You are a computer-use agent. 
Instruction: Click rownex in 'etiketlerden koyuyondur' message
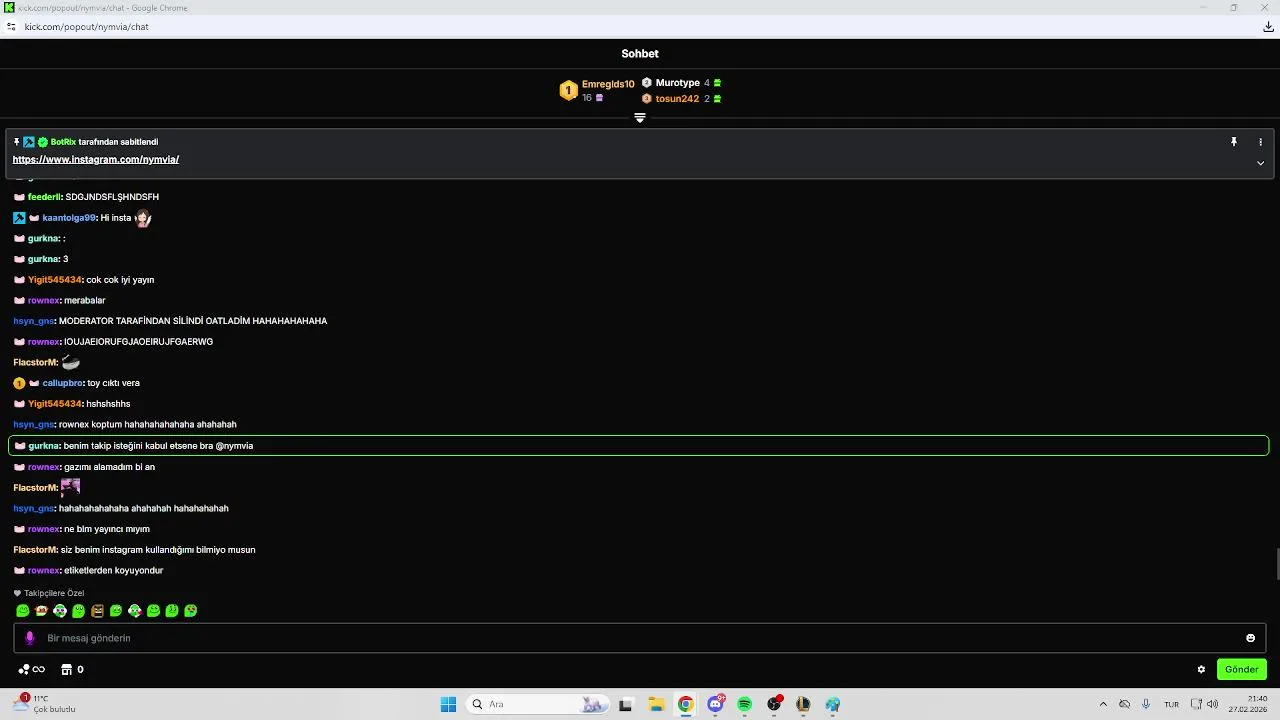click(x=44, y=571)
